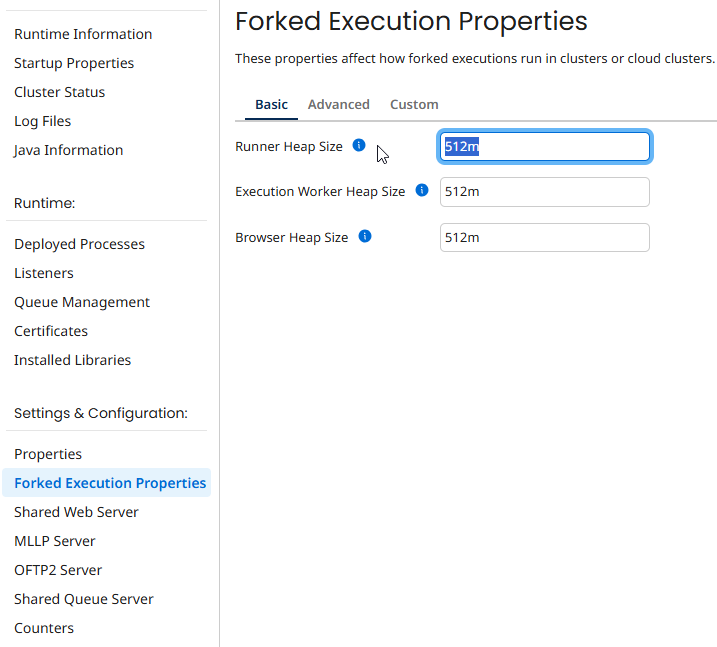Show Java Information page
Screen dimensions: 717x647
tap(69, 150)
